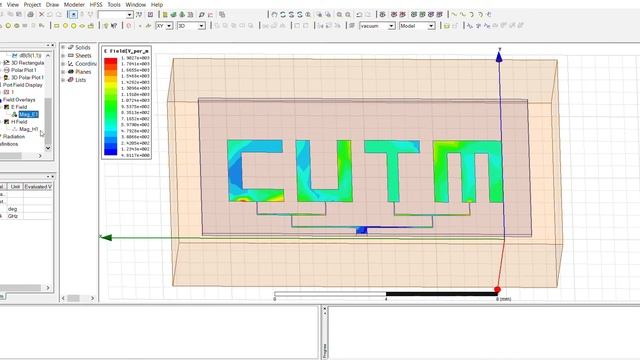Click the Draw rectangle tool icon
640x360 pixels.
(57, 26)
